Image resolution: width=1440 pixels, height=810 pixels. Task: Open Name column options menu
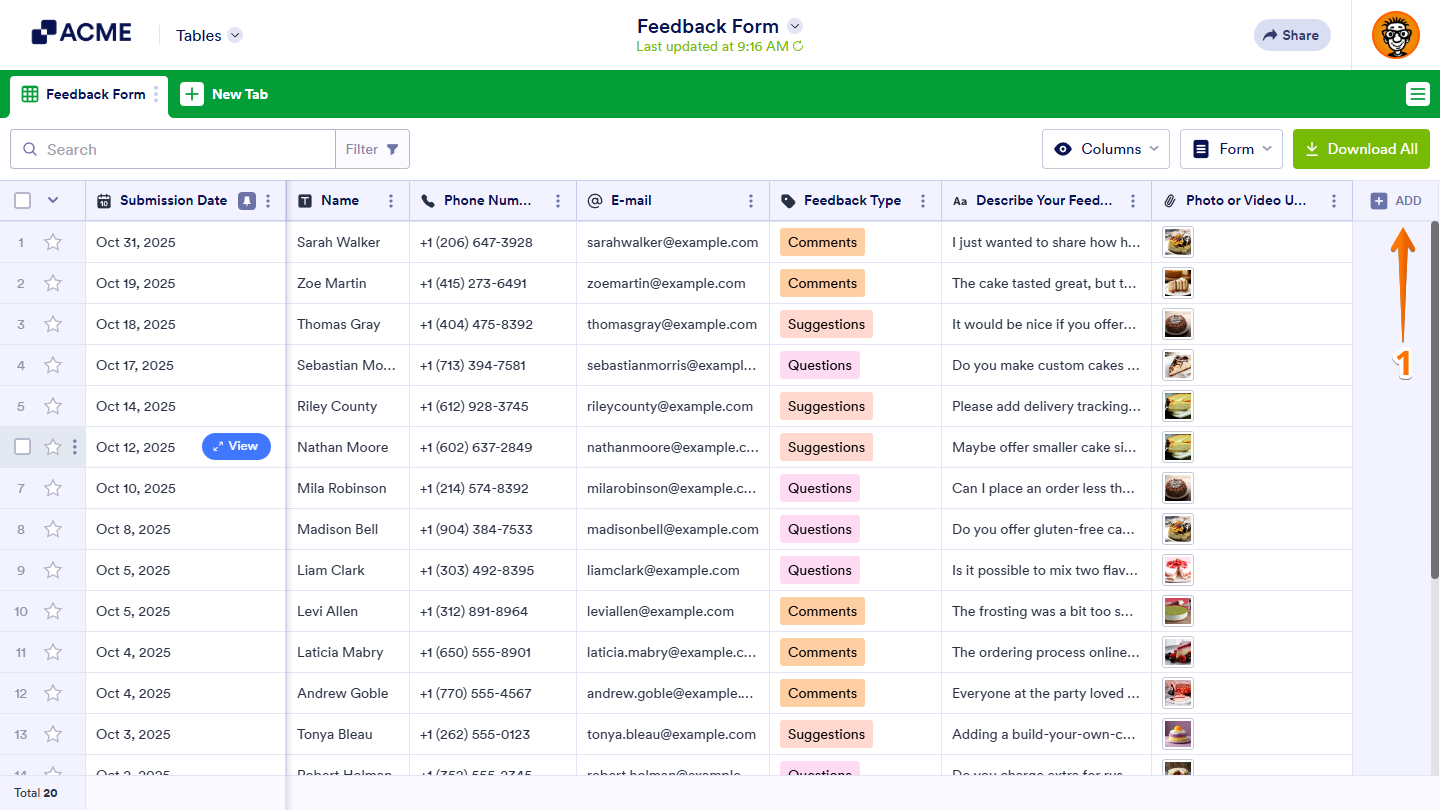pos(391,201)
